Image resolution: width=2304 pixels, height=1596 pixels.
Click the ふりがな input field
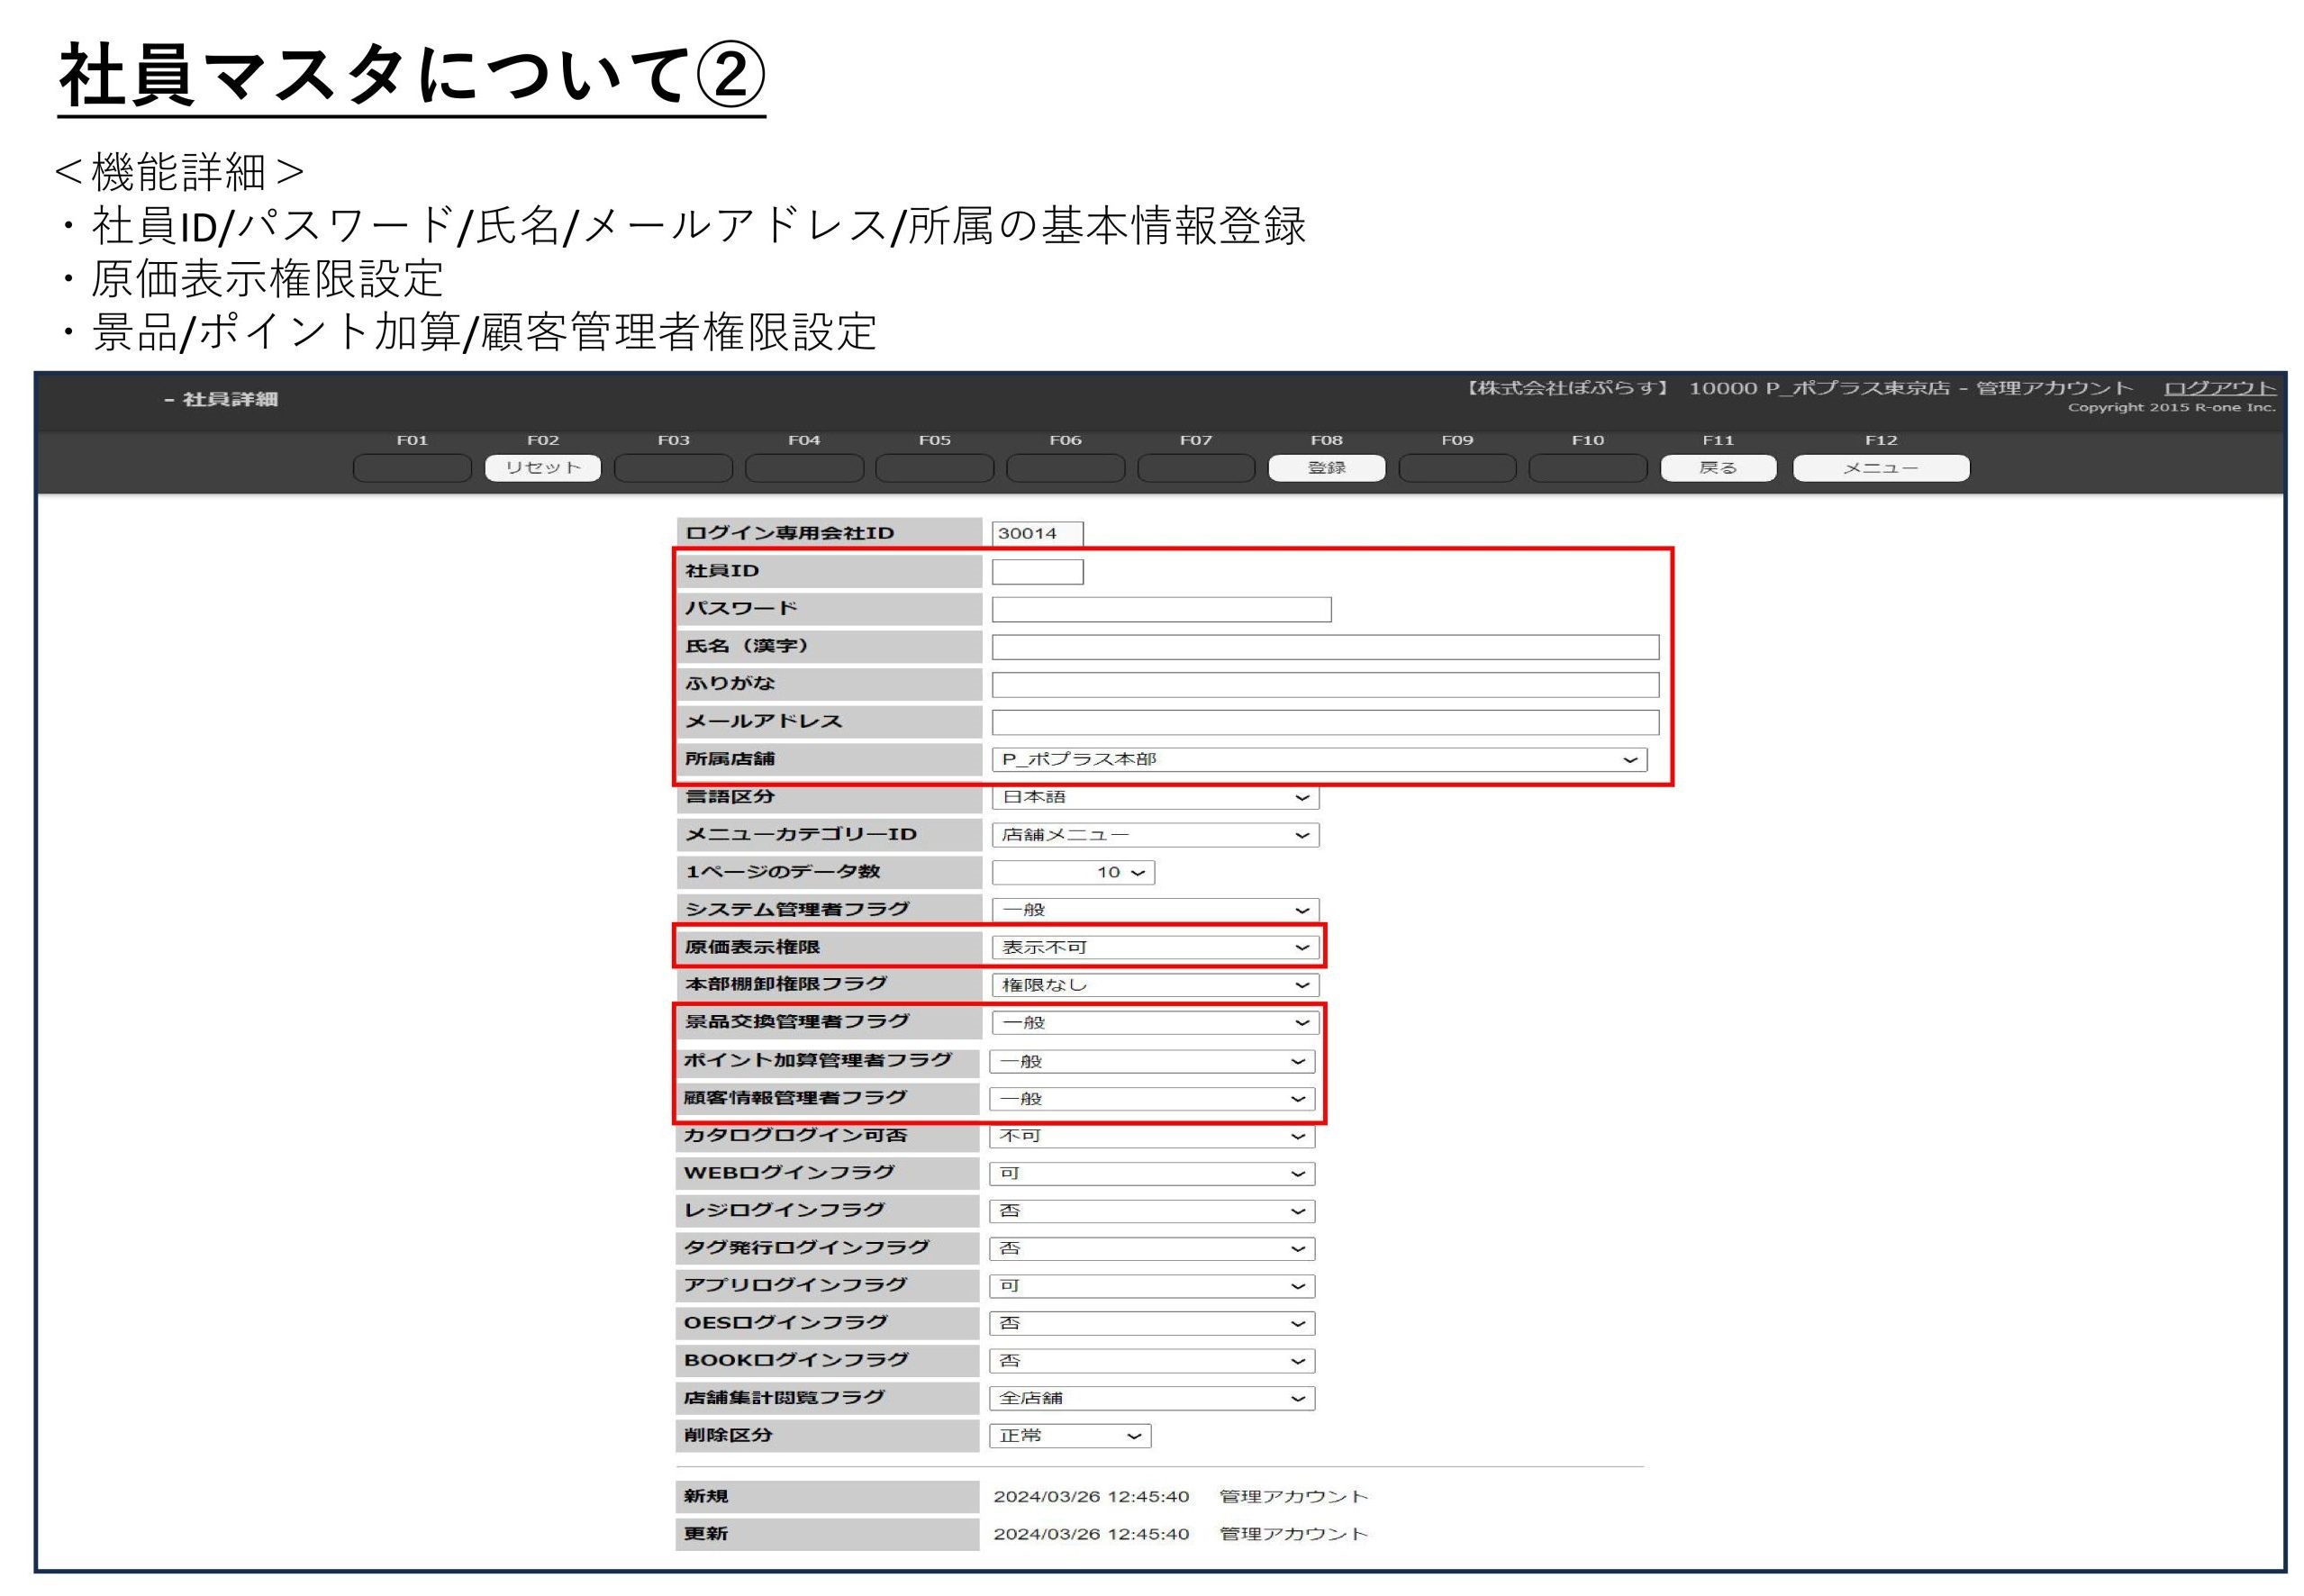pyautogui.click(x=1324, y=684)
